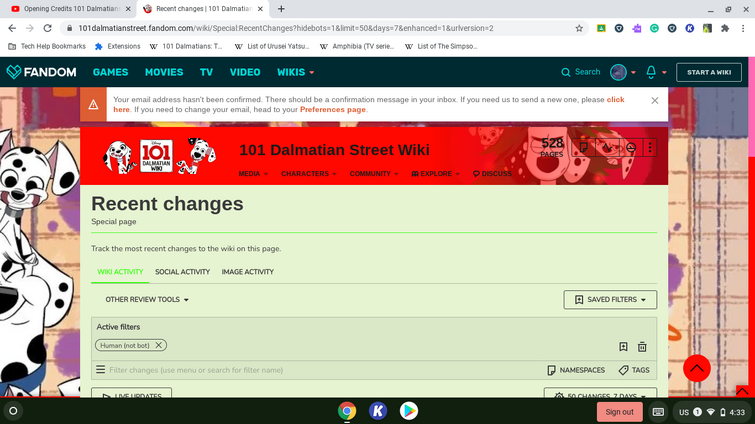Expand the EXPLORE menu
The width and height of the screenshot is (755, 424).
(436, 174)
